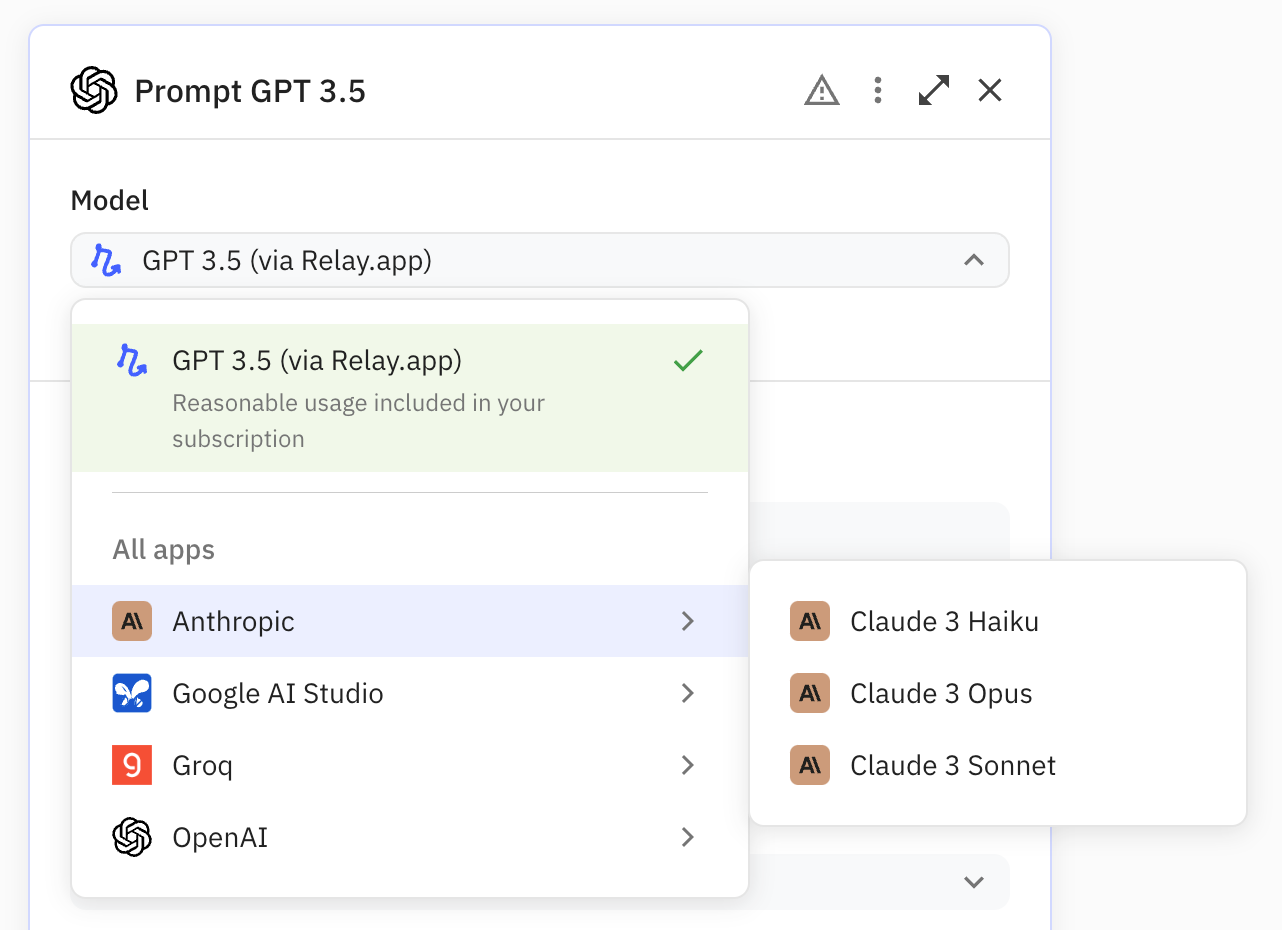Expand the Groq submenu chevron
Image resolution: width=1282 pixels, height=930 pixels.
coord(687,765)
